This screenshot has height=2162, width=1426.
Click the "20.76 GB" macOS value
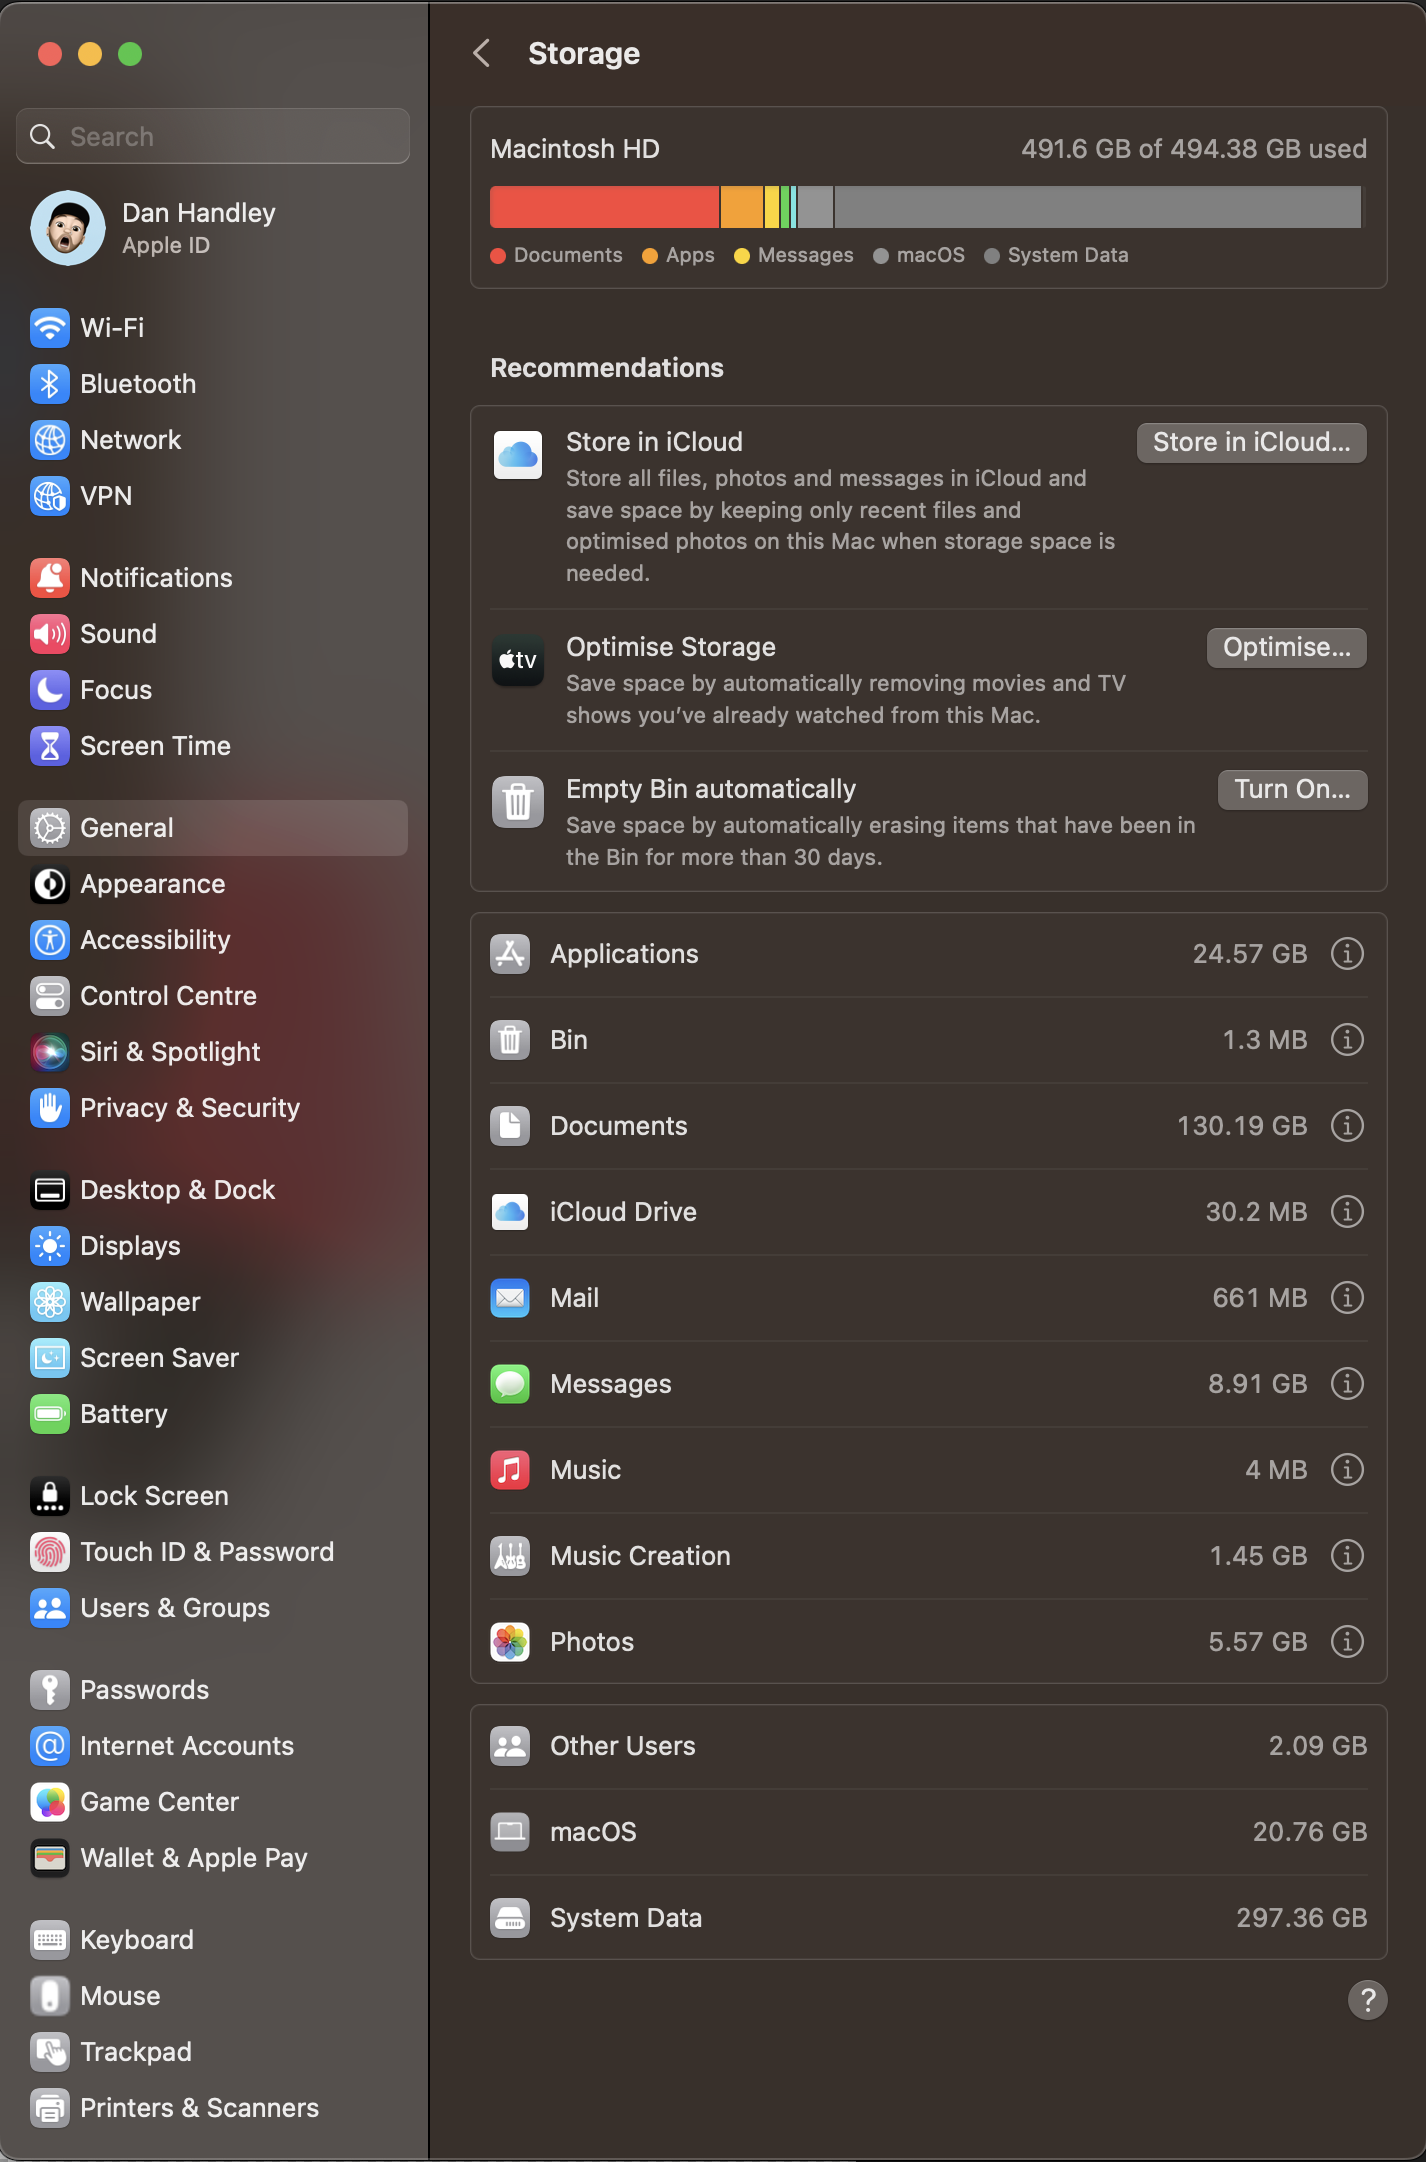tap(1309, 1831)
